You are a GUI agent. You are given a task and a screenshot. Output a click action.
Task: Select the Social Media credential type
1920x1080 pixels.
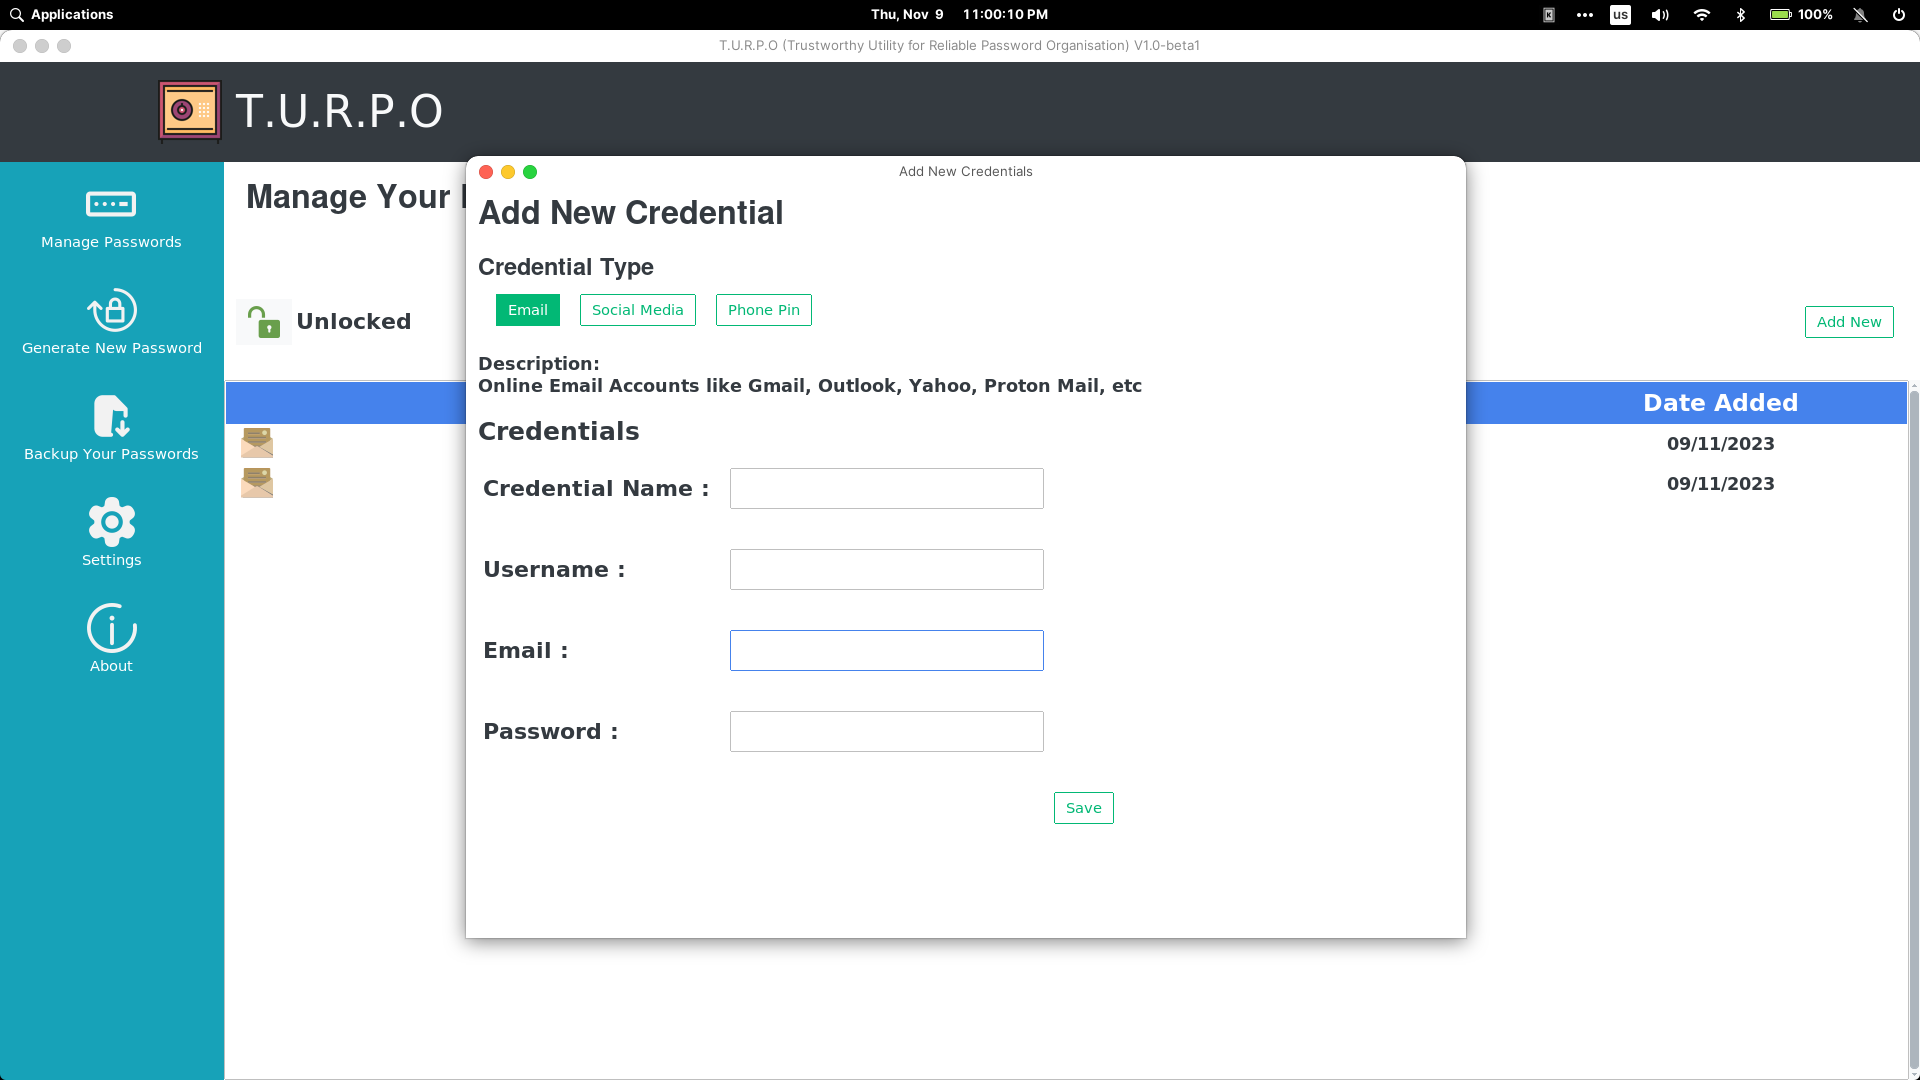pyautogui.click(x=638, y=310)
